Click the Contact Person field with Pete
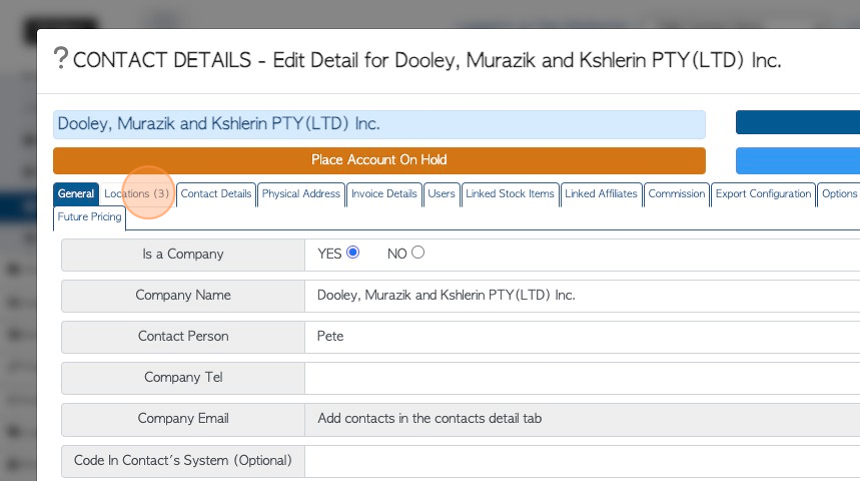The height and width of the screenshot is (481, 860). tap(582, 337)
